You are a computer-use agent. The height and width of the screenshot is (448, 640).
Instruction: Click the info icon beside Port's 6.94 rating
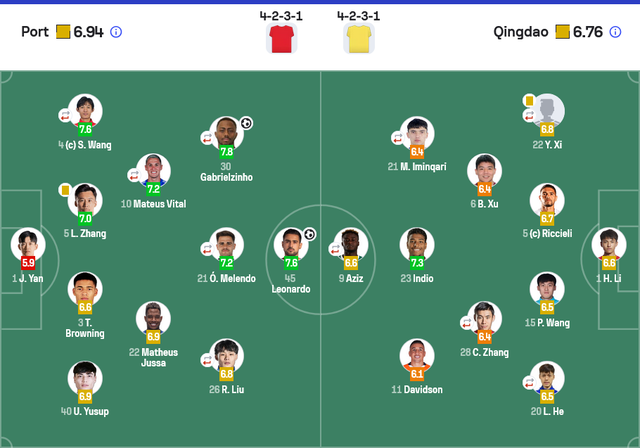click(x=116, y=32)
